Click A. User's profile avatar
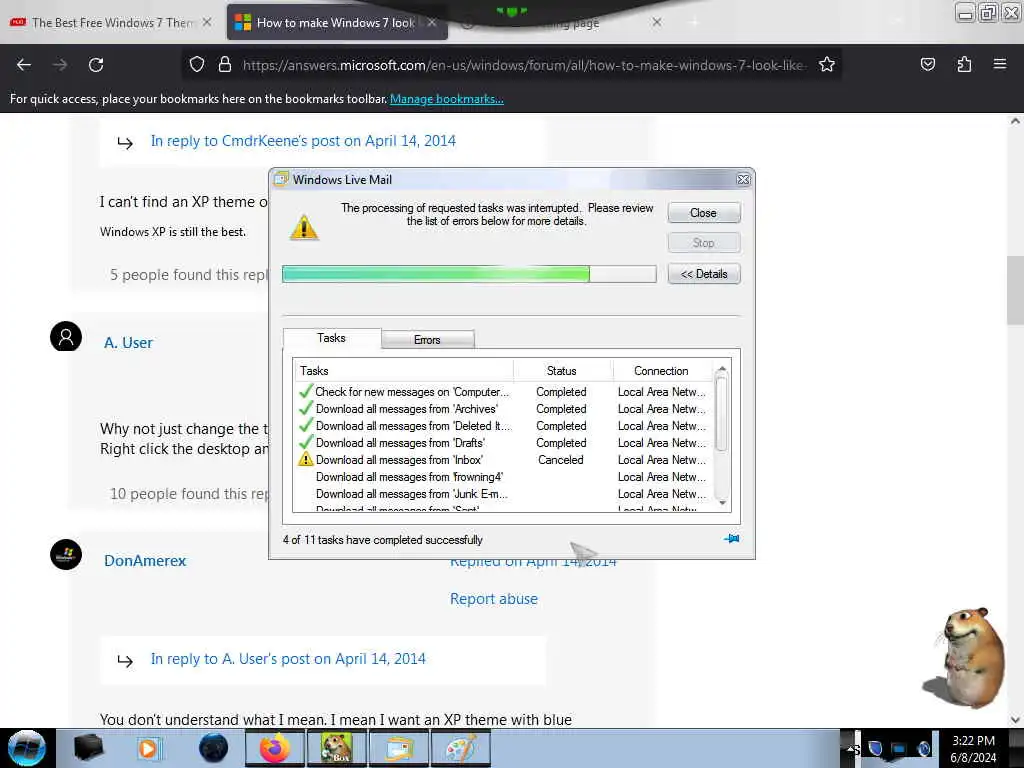The height and width of the screenshot is (768, 1024). click(x=66, y=336)
